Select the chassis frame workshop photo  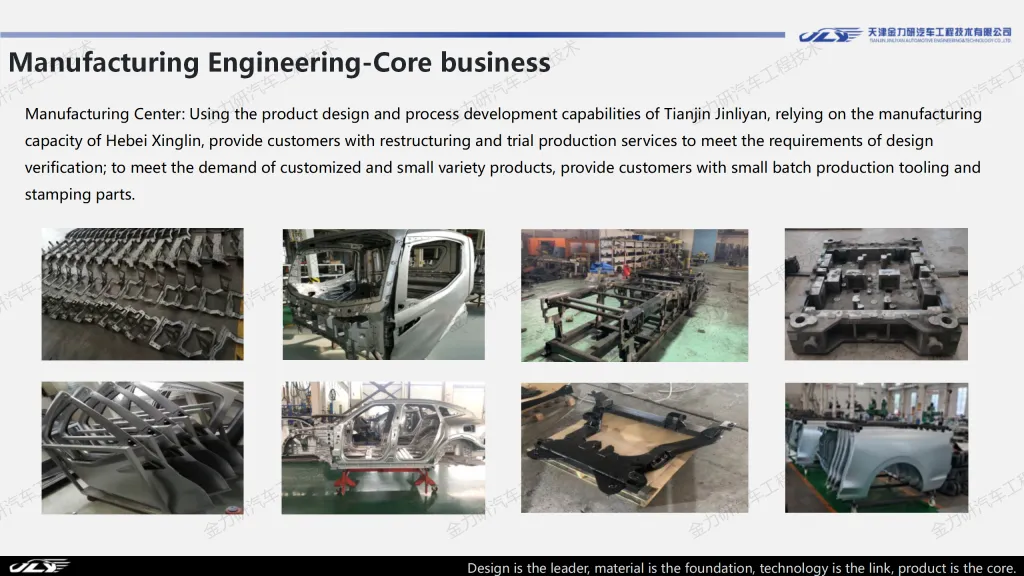(633, 293)
